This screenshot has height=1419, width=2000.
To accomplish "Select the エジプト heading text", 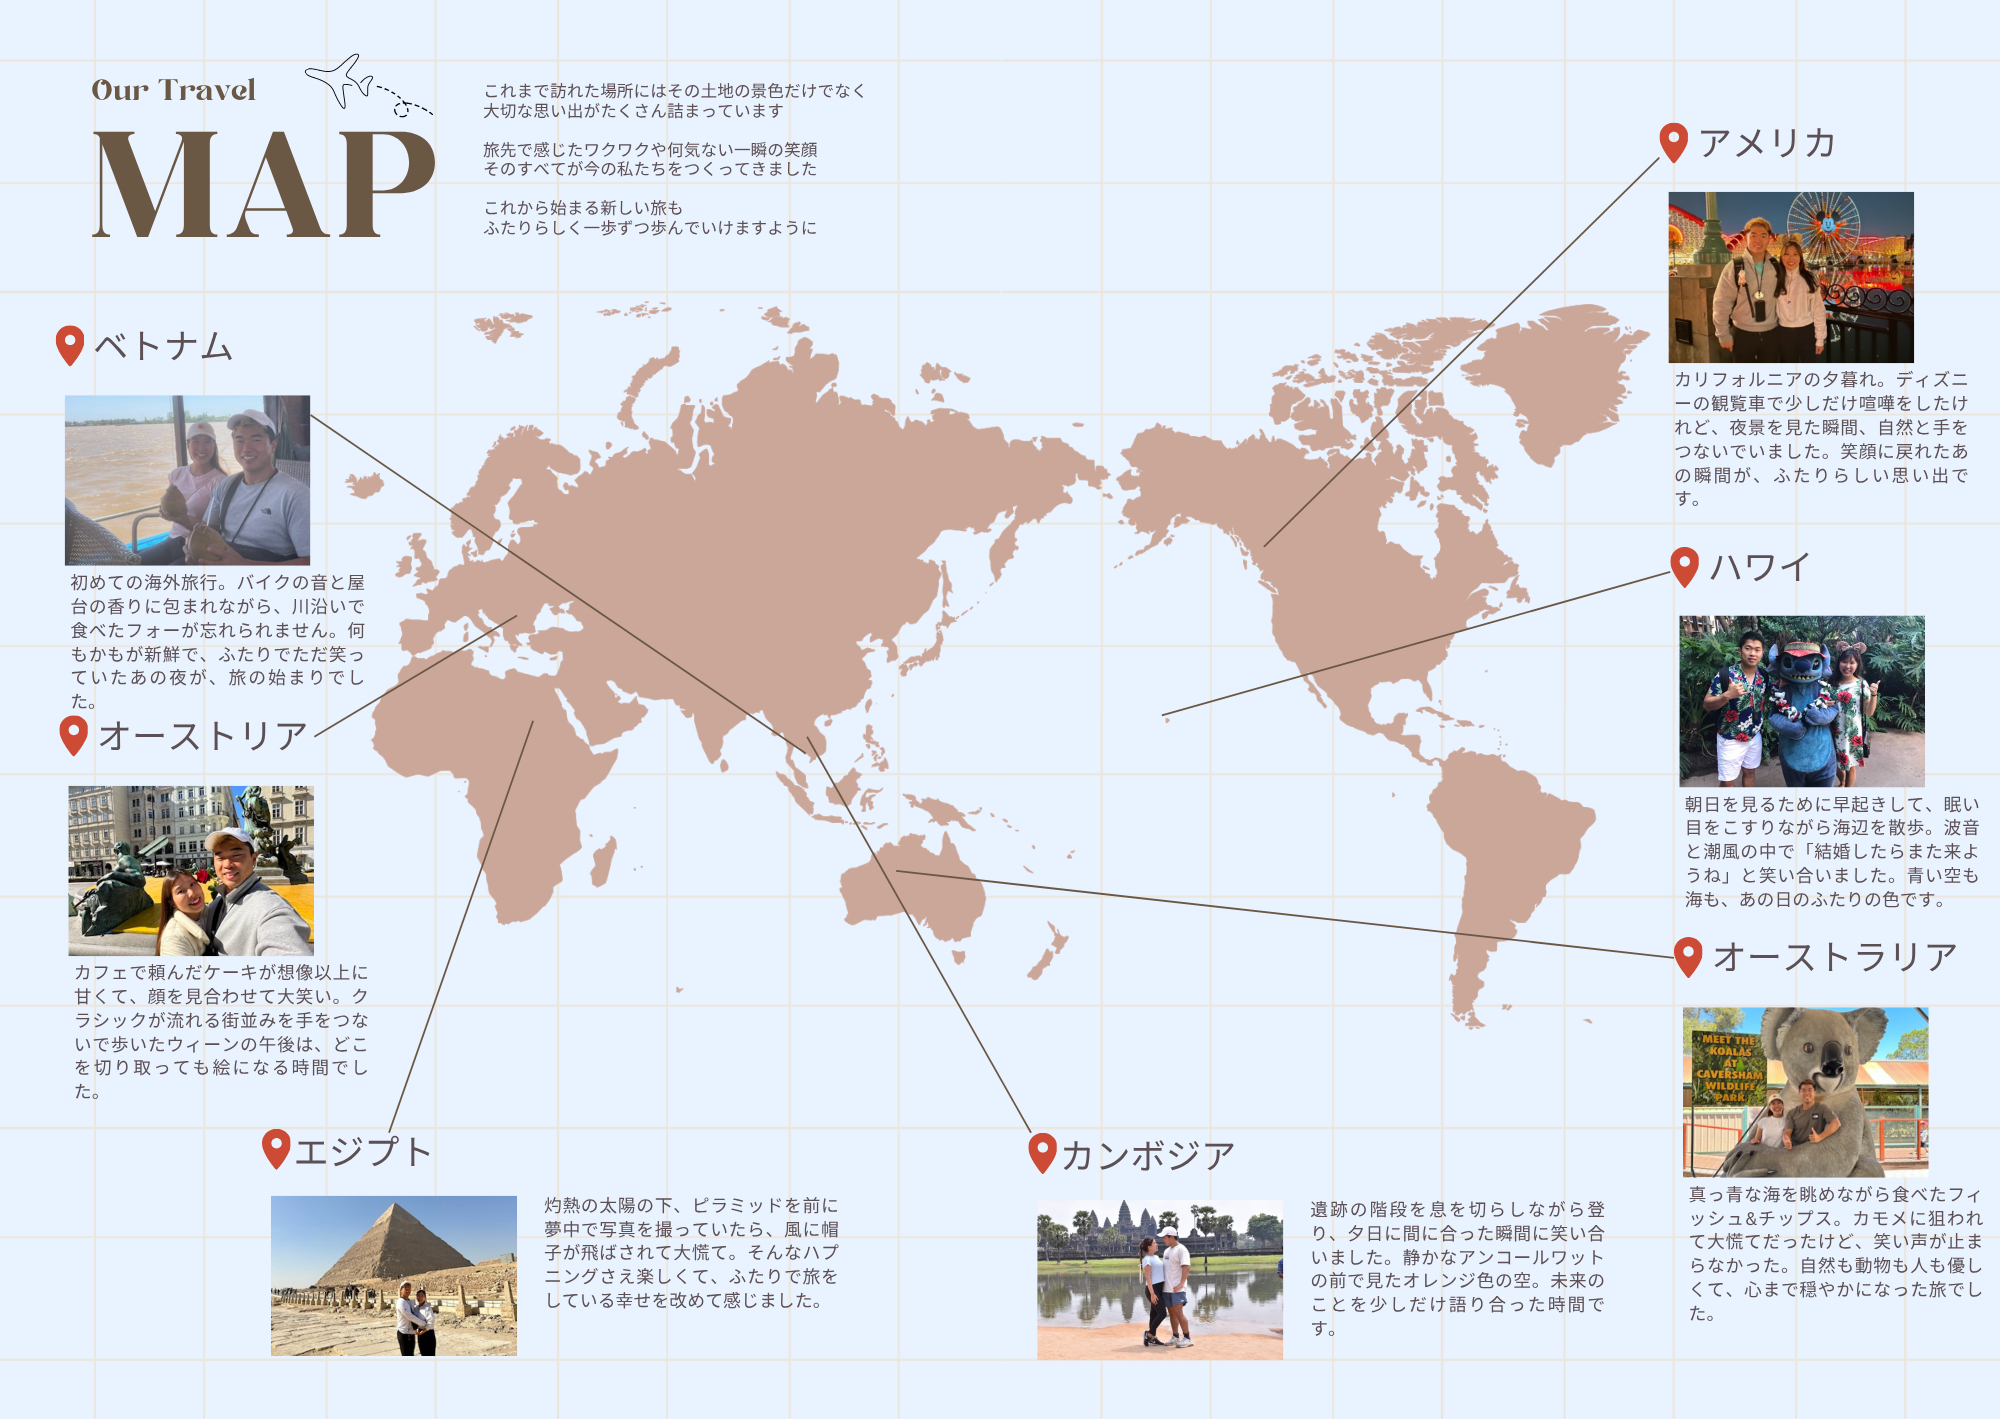I will pyautogui.click(x=363, y=1150).
